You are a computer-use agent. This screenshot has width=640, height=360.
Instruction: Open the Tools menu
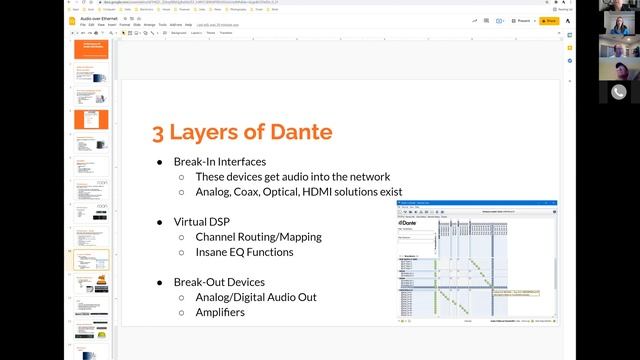tap(162, 25)
